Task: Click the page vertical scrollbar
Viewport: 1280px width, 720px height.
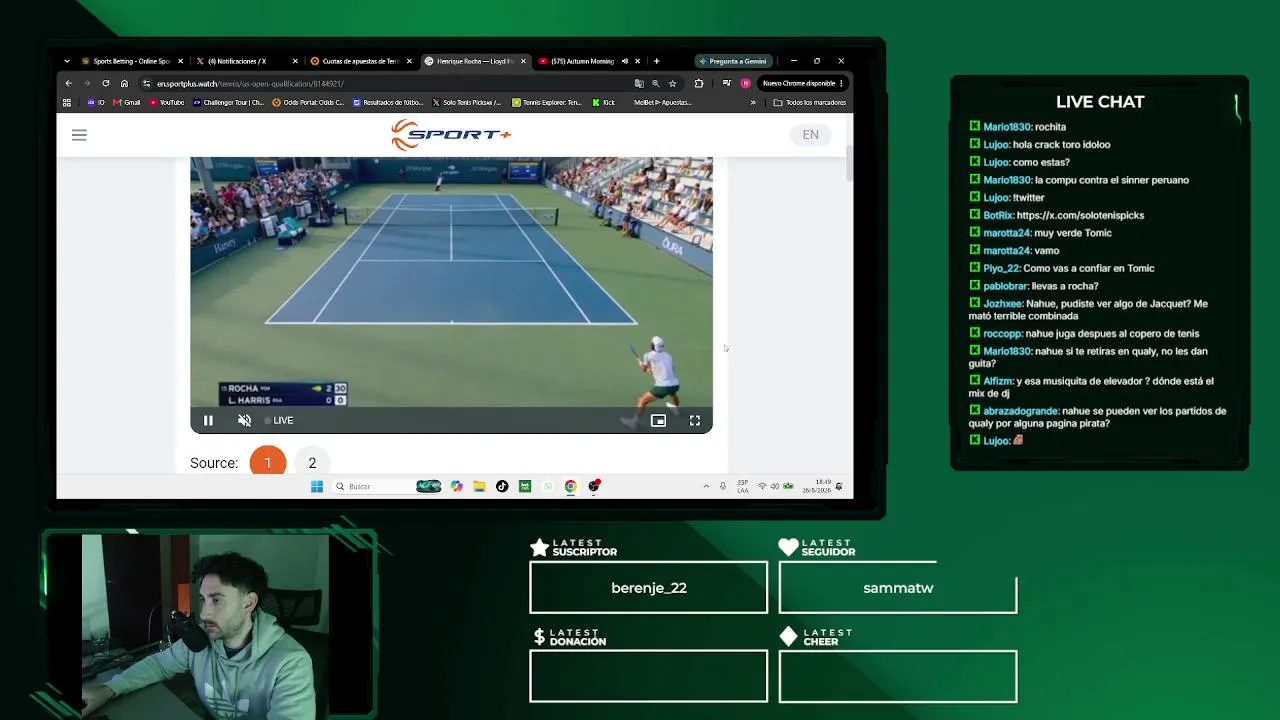Action: [x=849, y=163]
